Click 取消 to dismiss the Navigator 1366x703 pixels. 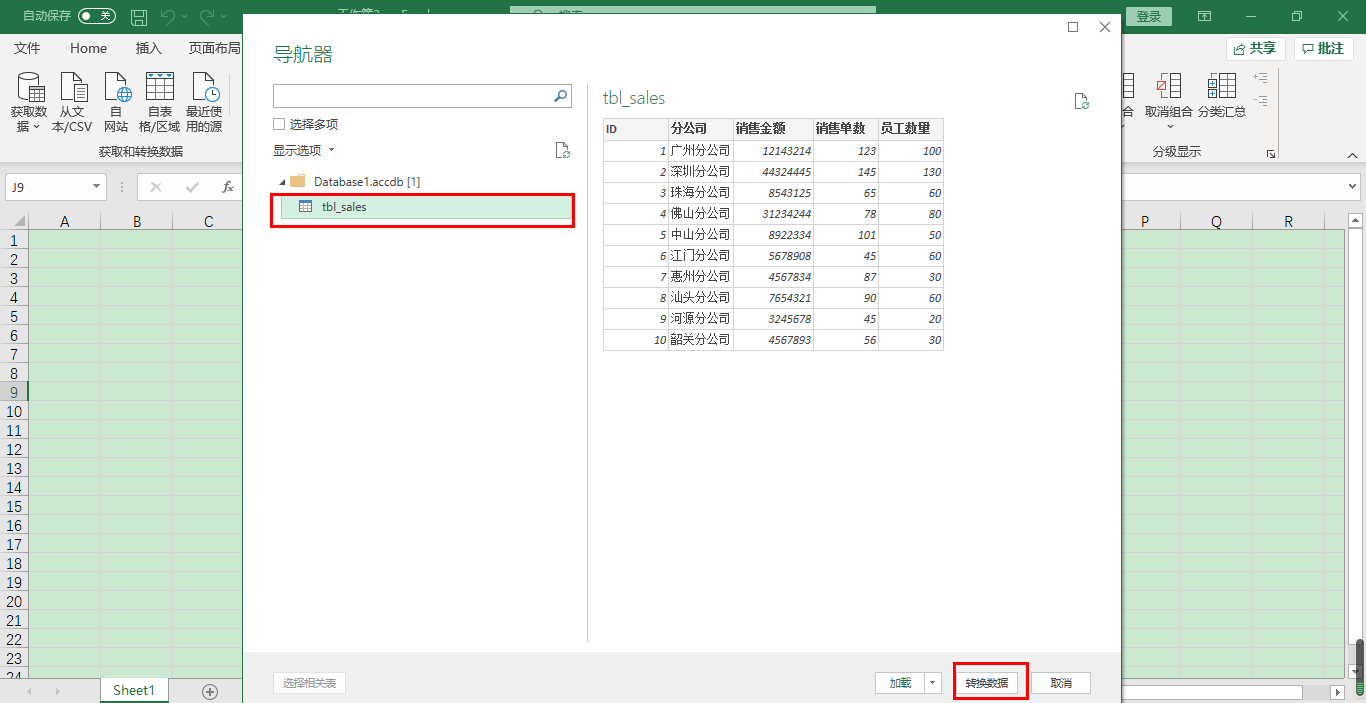pos(1060,682)
